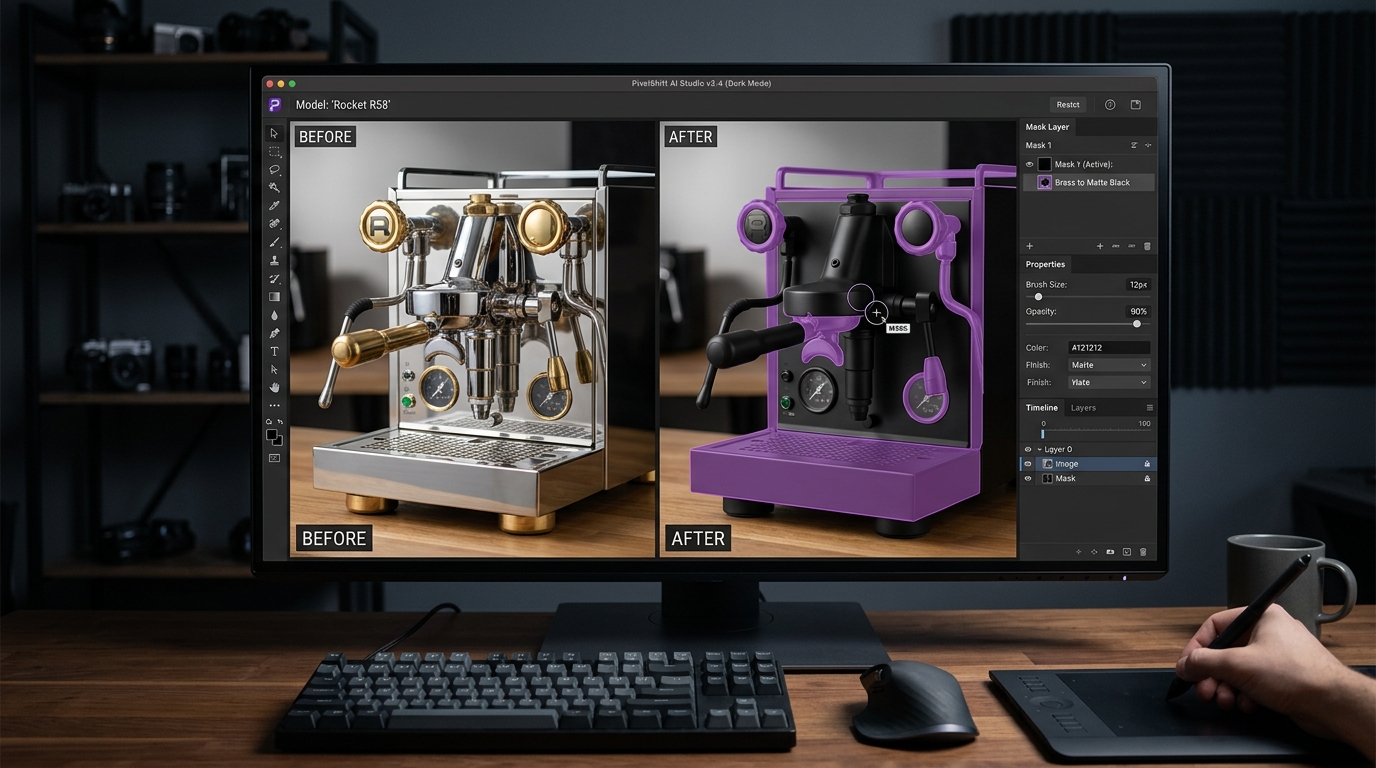Select the arrow Move tool at the top of the toolbar

(x=274, y=133)
